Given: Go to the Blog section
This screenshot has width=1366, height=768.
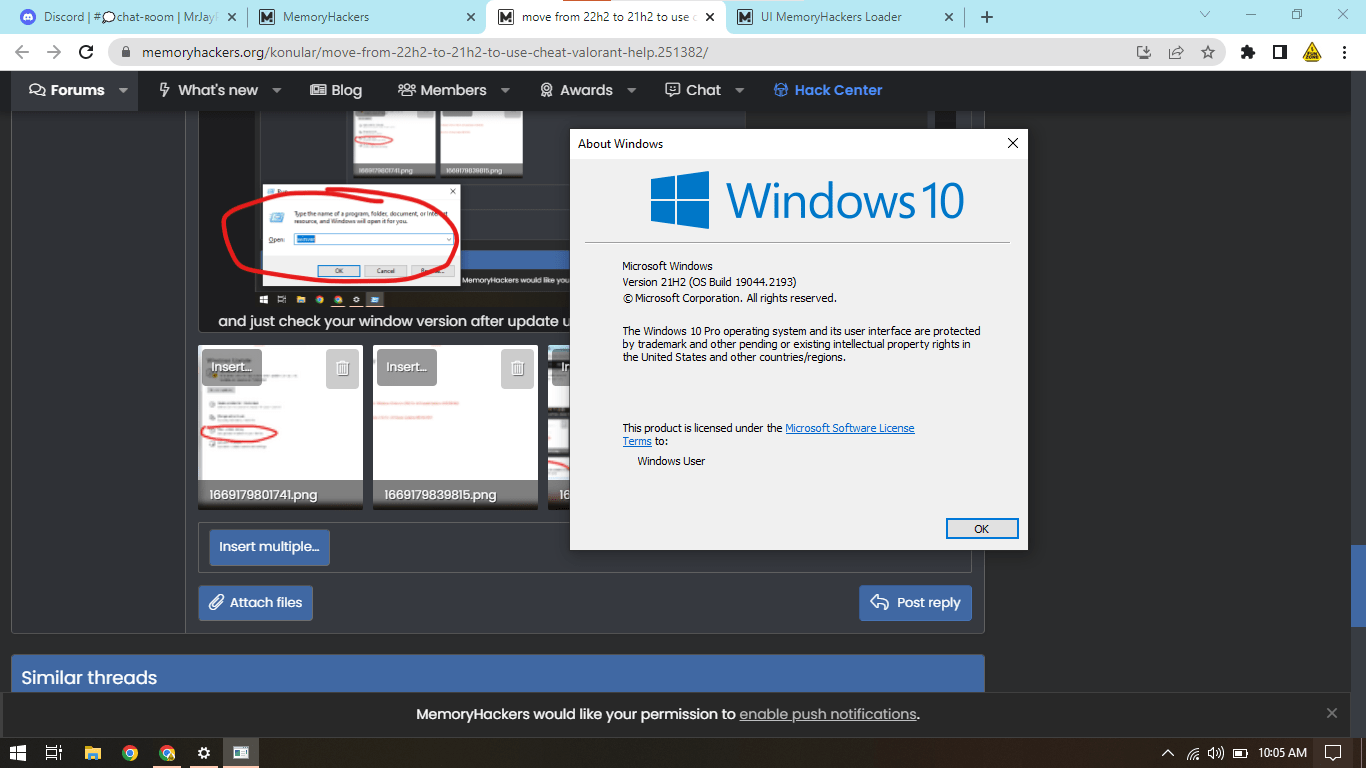Looking at the screenshot, I should pyautogui.click(x=336, y=90).
